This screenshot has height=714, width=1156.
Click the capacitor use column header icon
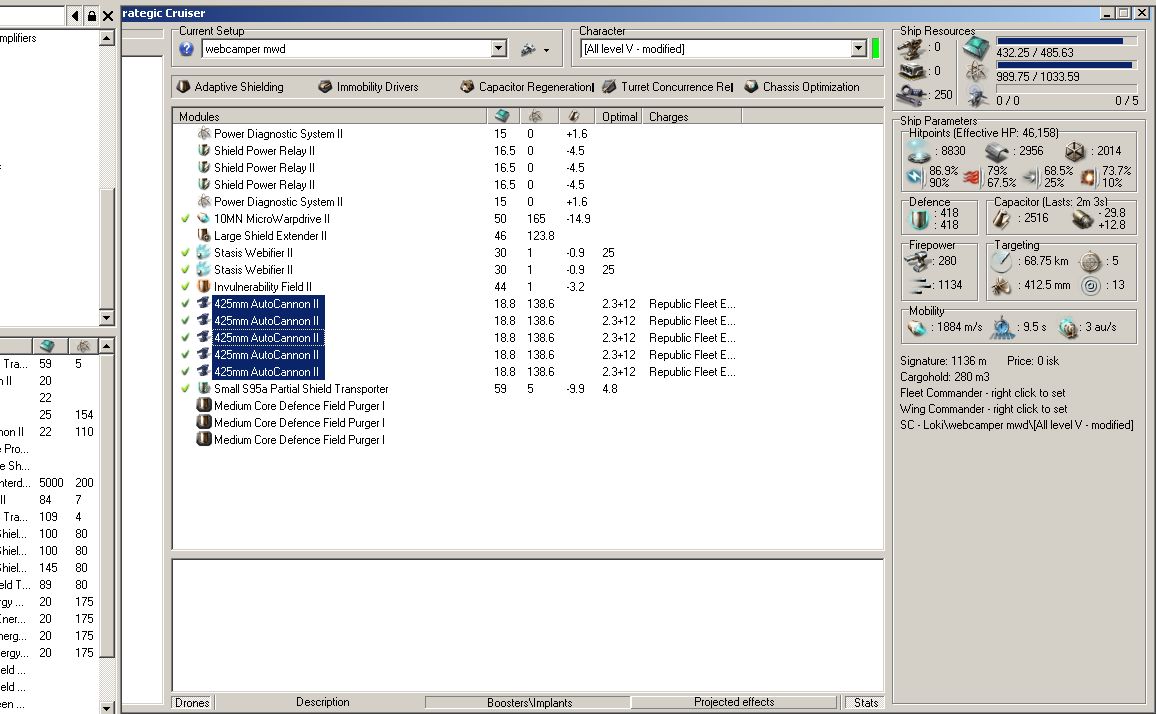tap(575, 117)
